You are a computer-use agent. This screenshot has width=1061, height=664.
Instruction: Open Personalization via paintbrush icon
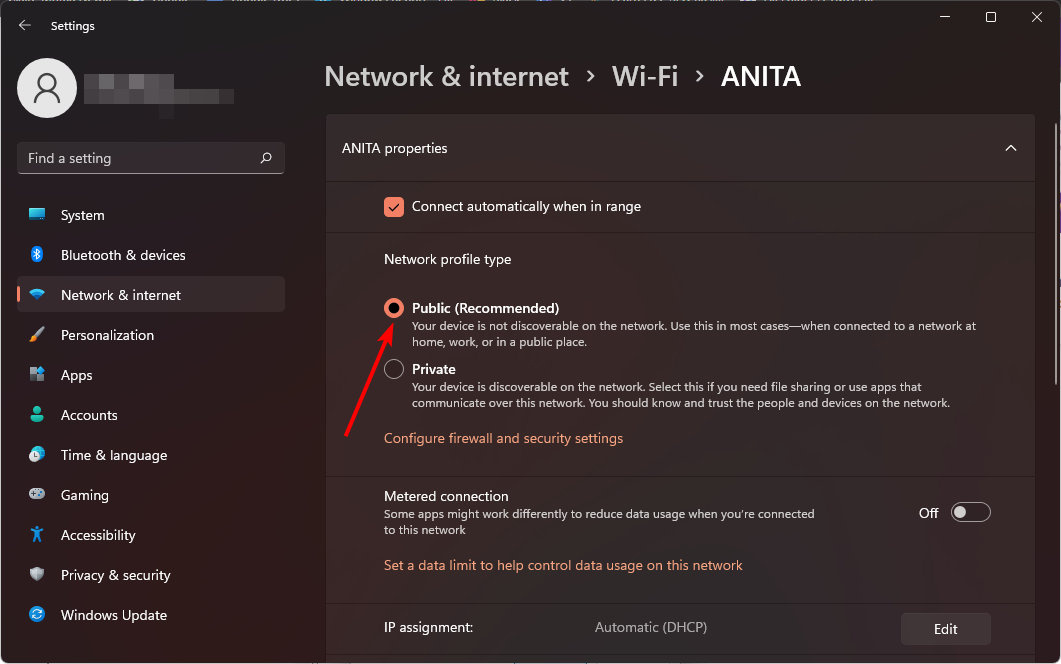point(37,335)
